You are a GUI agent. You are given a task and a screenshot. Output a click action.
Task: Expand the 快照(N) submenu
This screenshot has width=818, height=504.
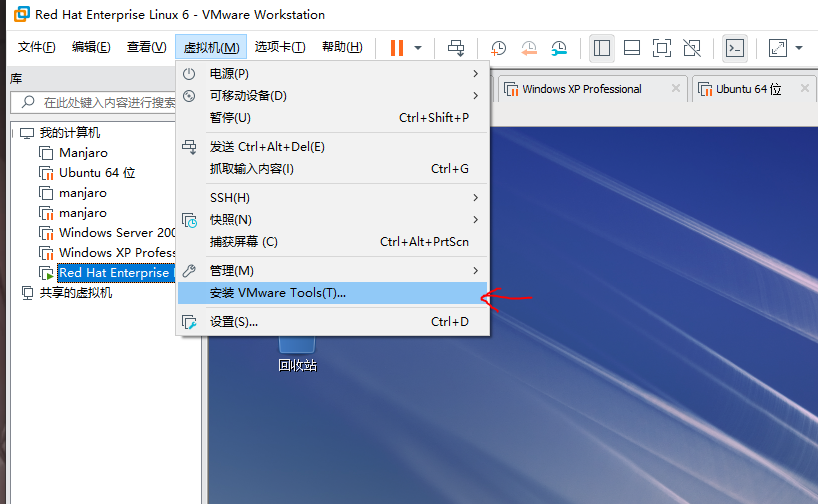pyautogui.click(x=333, y=220)
